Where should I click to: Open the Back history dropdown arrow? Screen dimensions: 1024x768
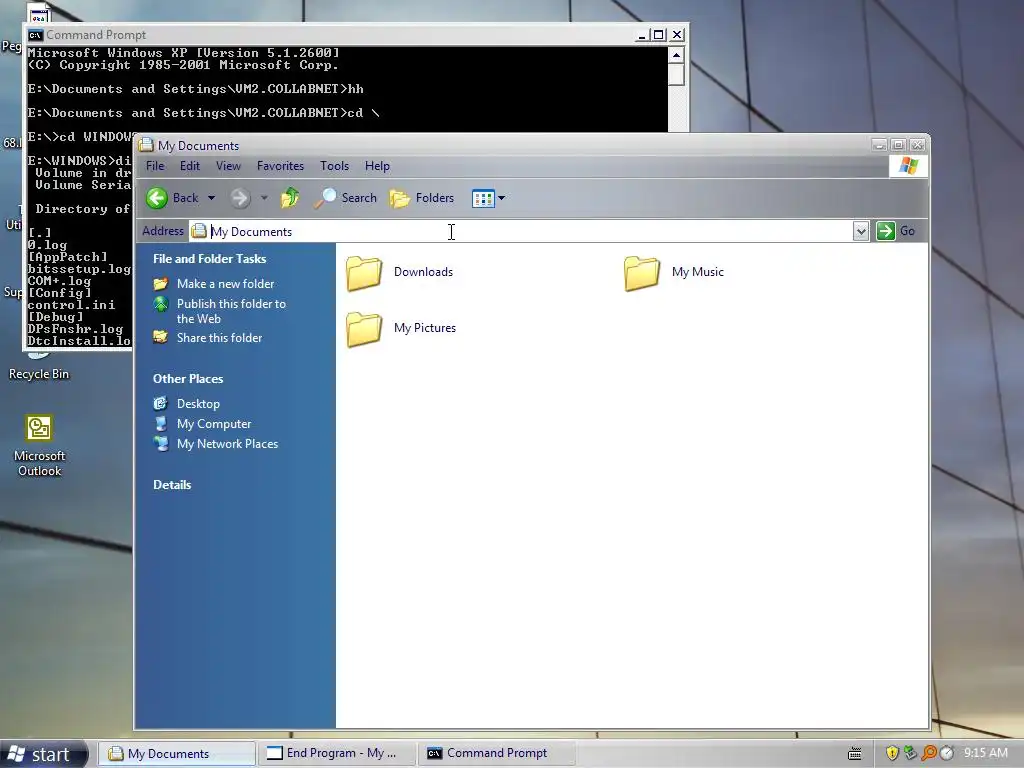point(211,198)
